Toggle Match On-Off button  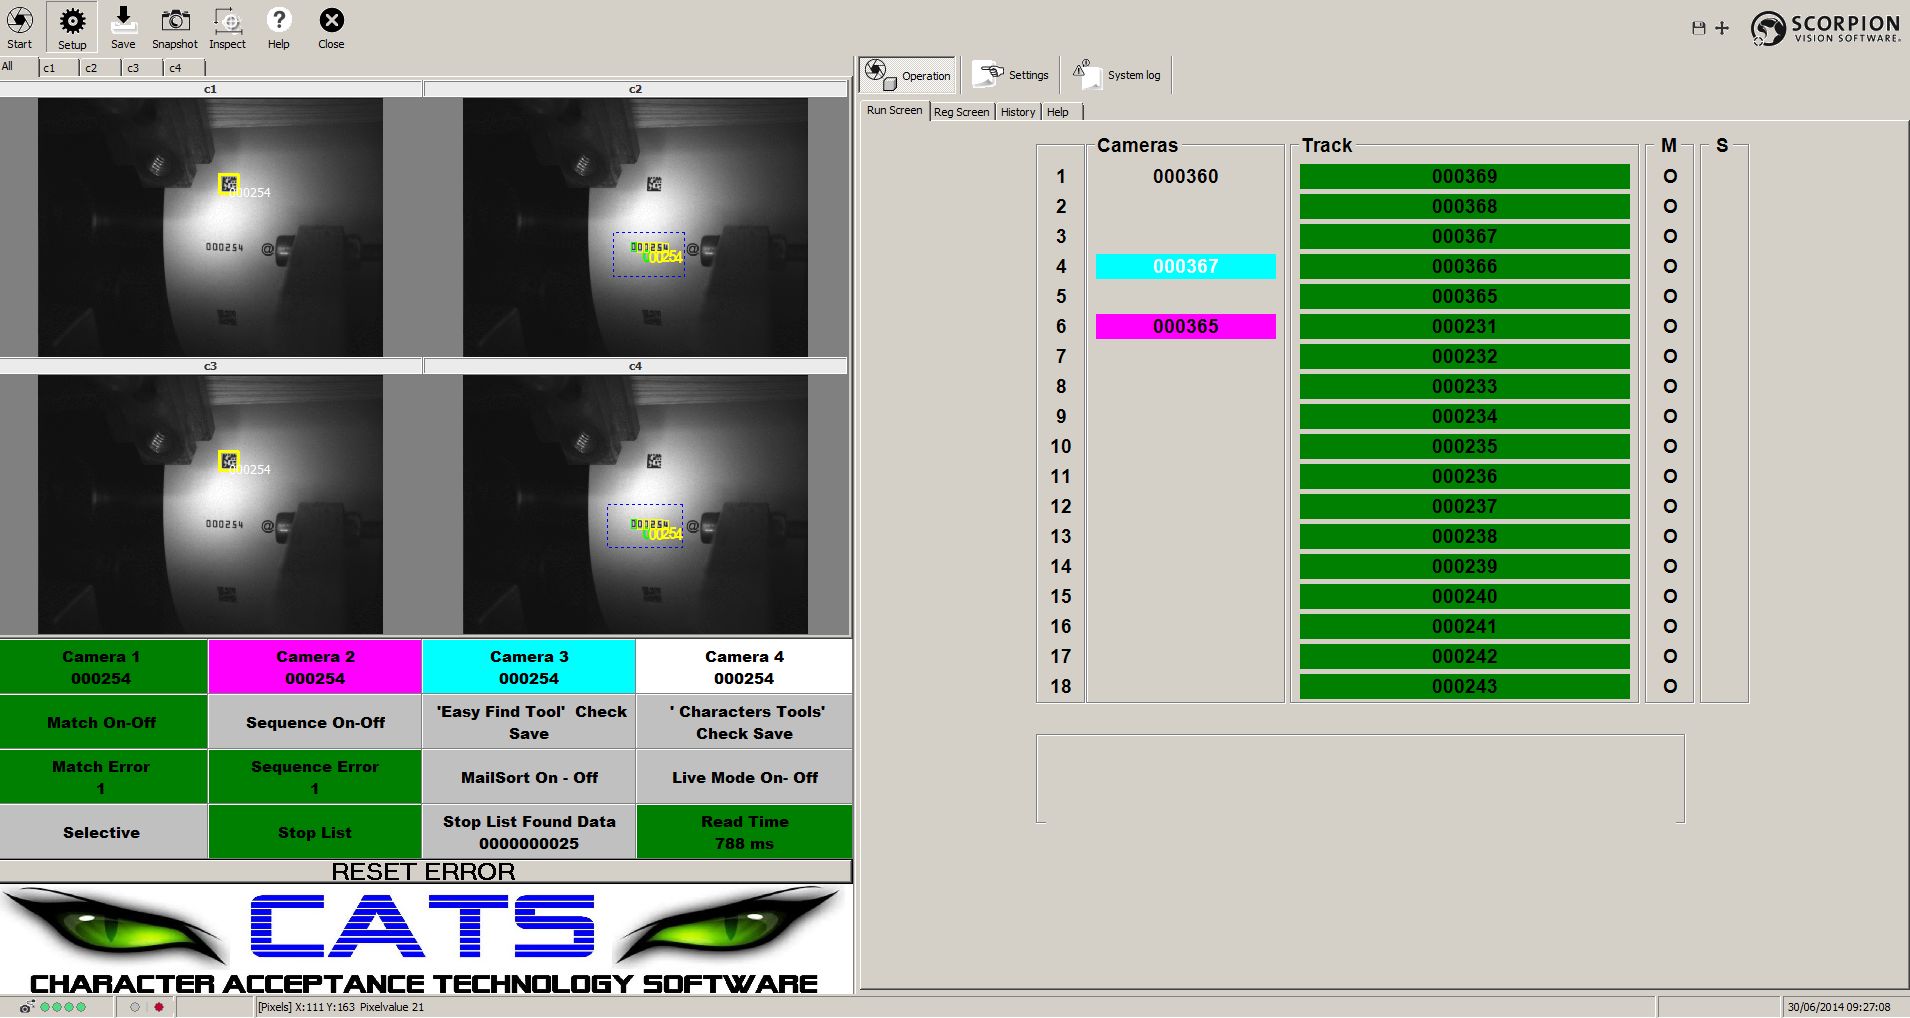(x=103, y=722)
